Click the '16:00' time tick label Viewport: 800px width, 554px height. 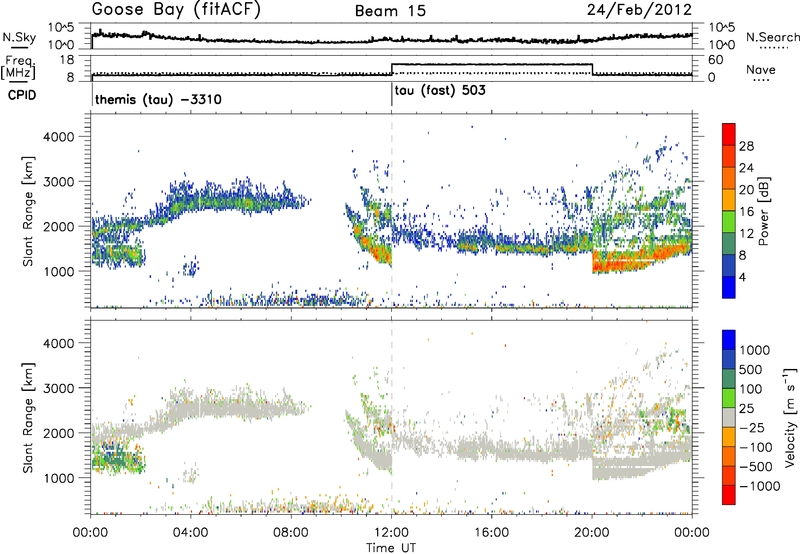click(x=491, y=533)
